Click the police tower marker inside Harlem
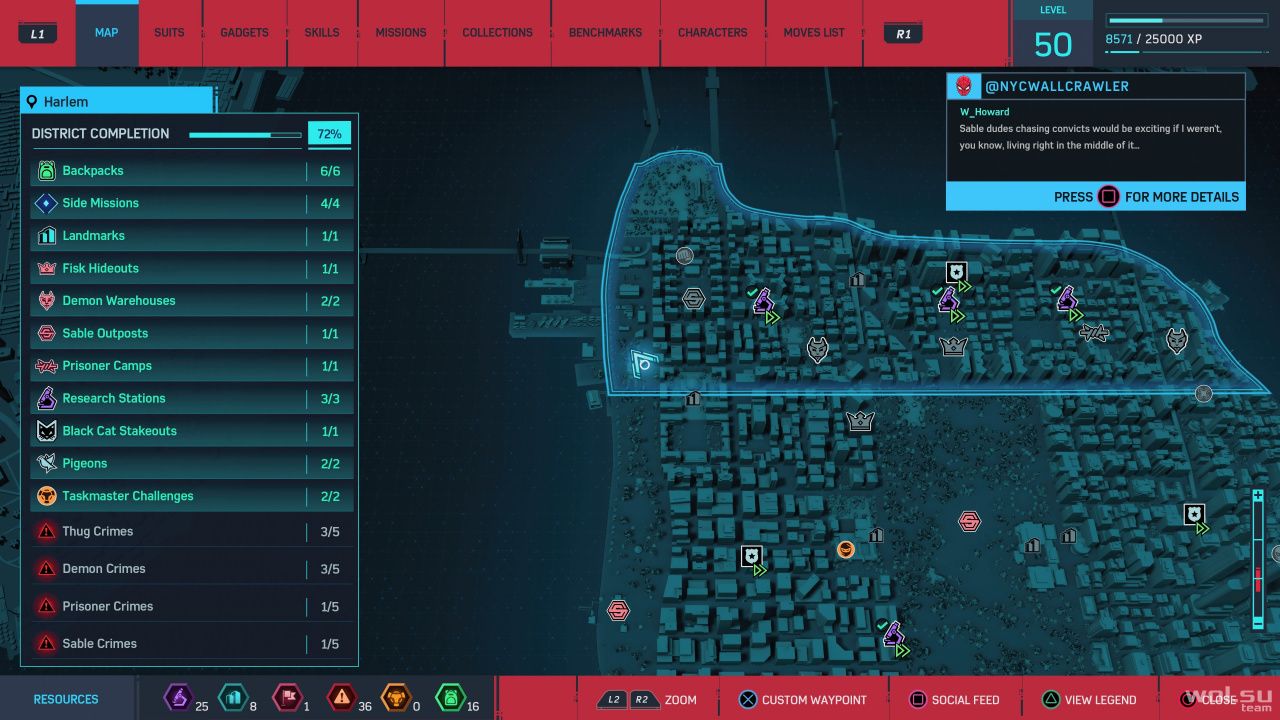 [957, 272]
